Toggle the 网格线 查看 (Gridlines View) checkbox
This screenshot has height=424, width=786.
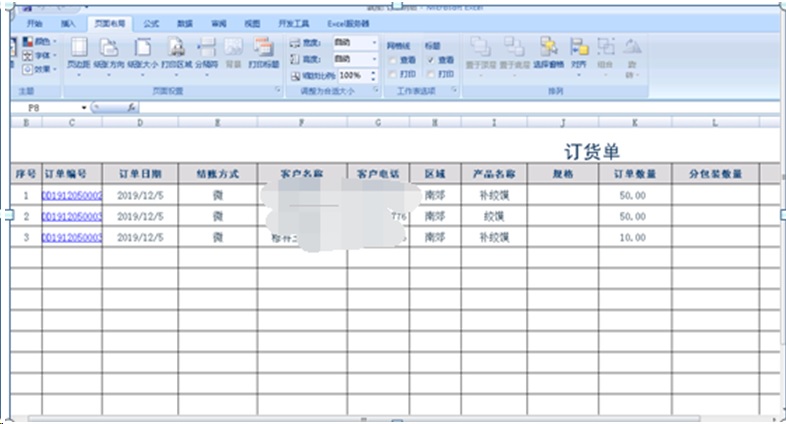pos(393,60)
